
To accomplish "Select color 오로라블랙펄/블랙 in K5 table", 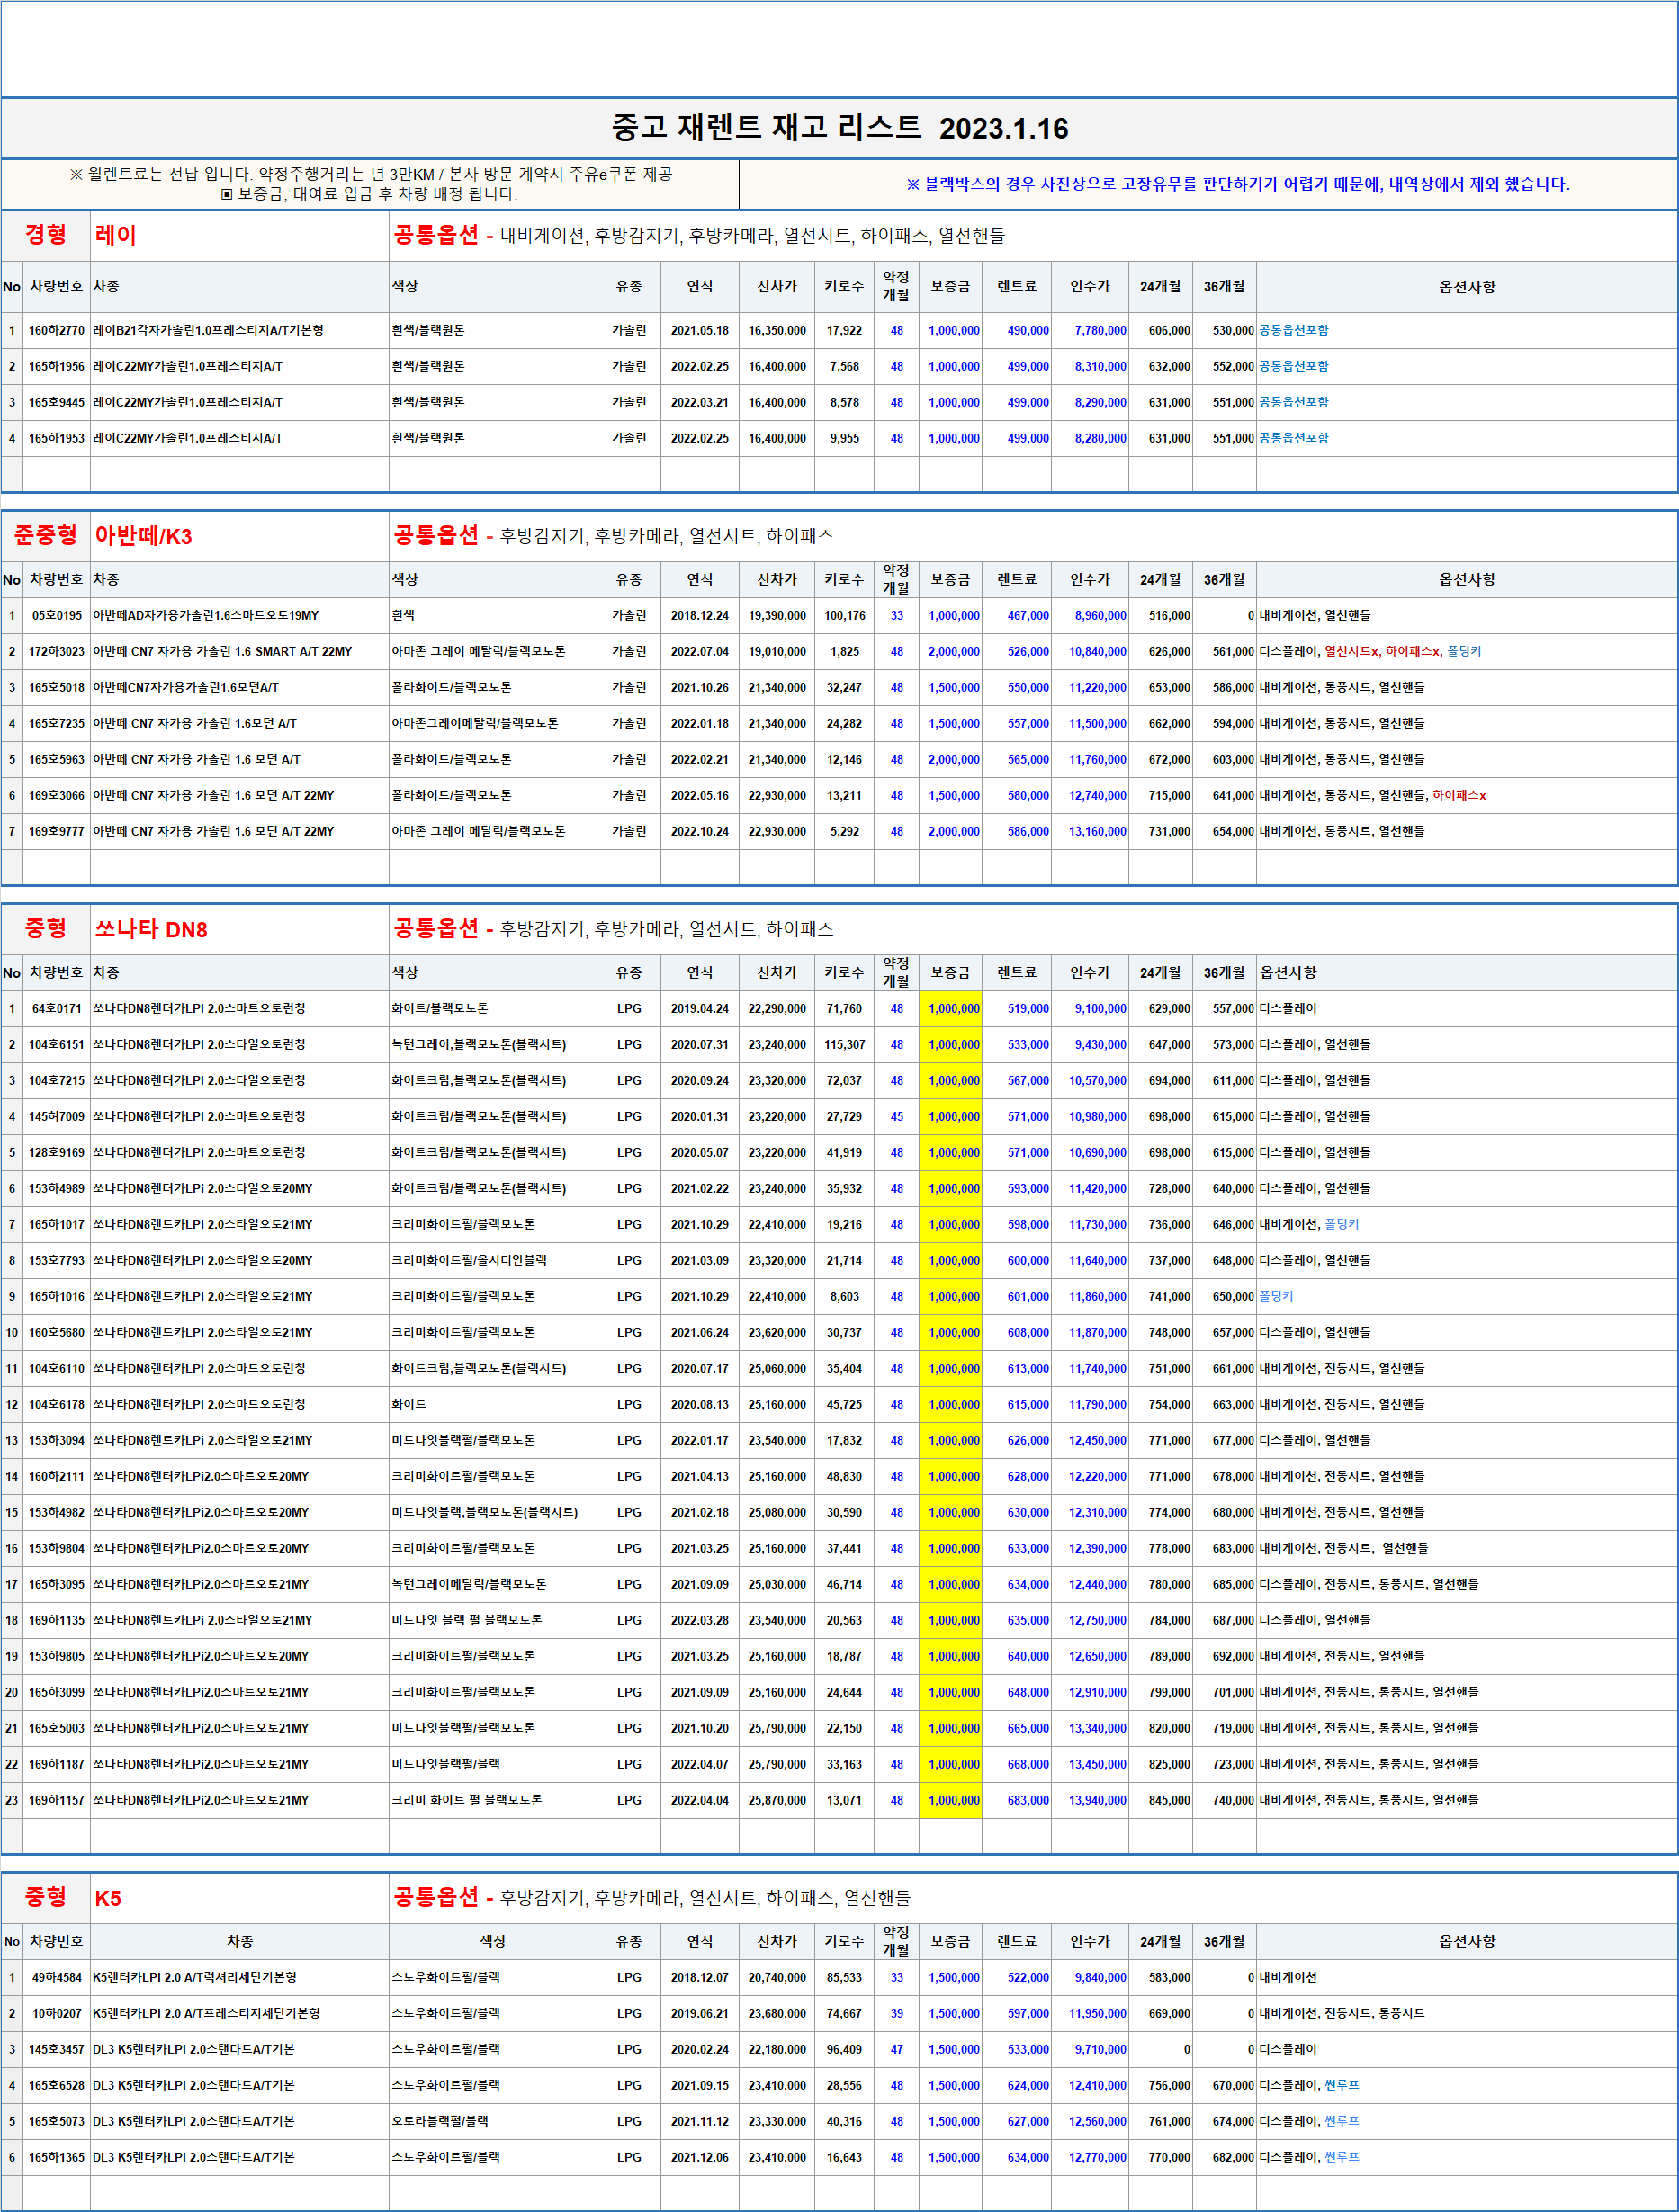I will click(x=440, y=2121).
